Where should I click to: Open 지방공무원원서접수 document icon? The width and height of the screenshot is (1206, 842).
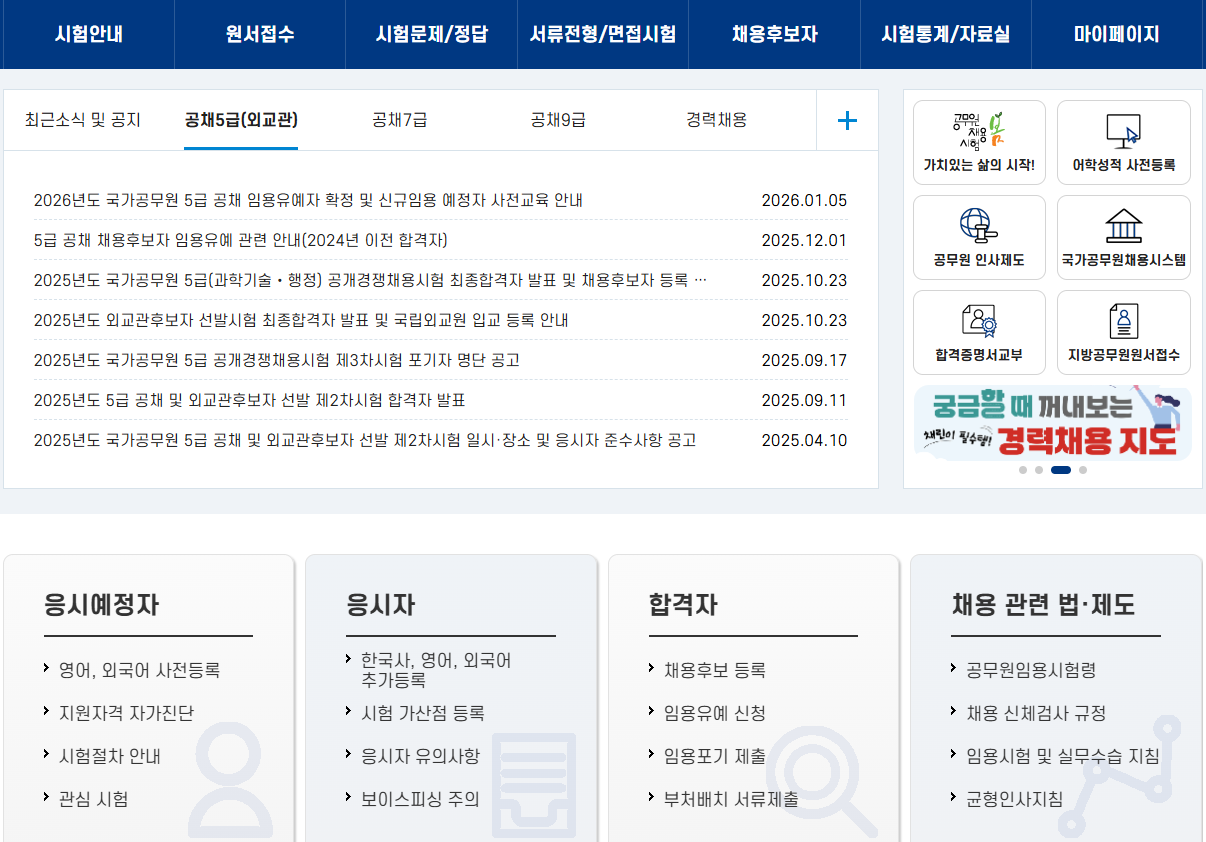1123,332
